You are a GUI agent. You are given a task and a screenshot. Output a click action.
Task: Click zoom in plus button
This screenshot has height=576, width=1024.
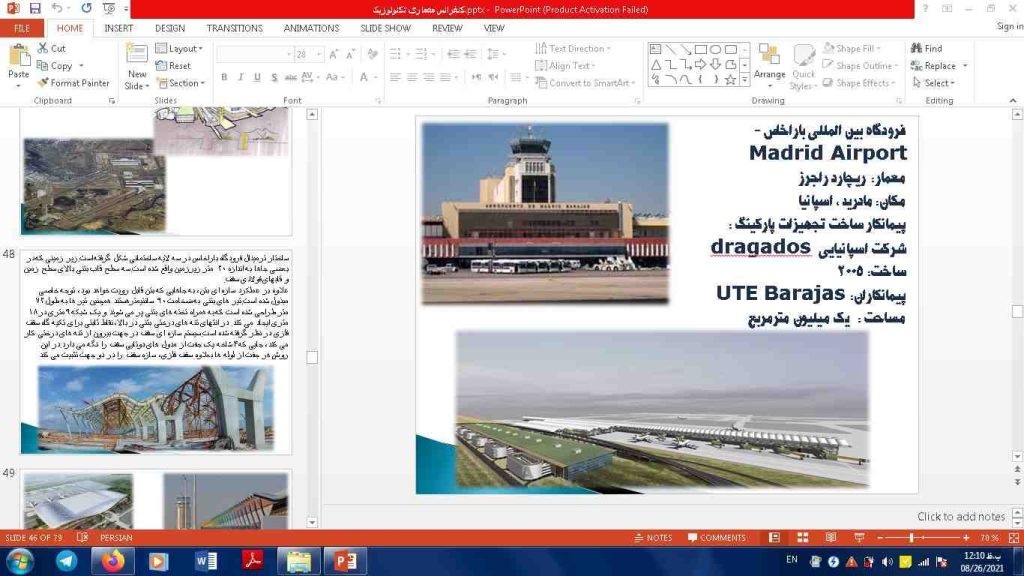click(965, 537)
